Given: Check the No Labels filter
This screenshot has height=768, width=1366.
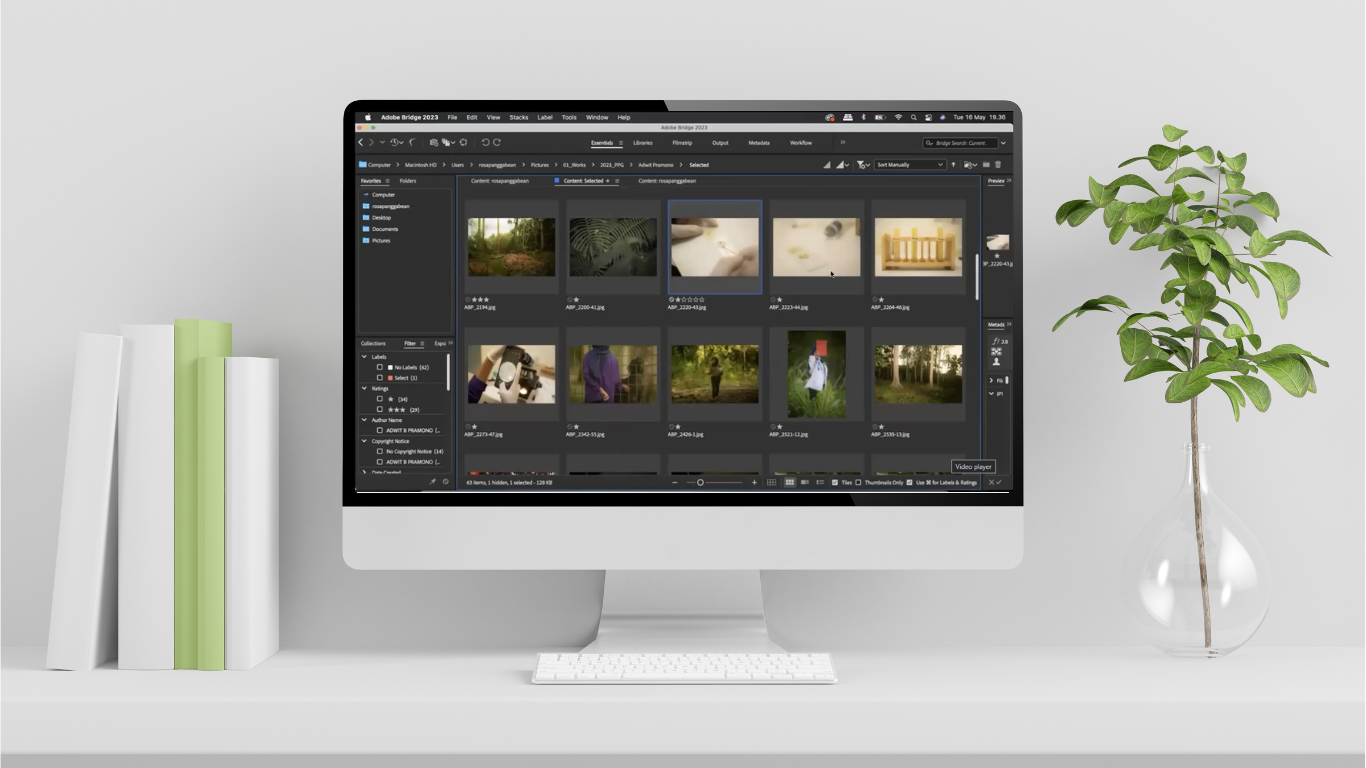Looking at the screenshot, I should pos(380,367).
